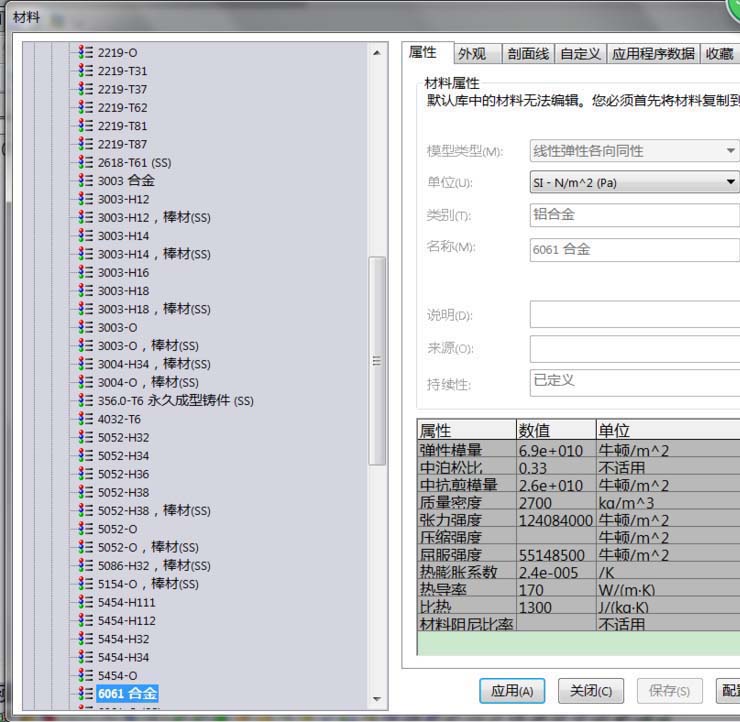Click the 说明 description input field

pos(634,315)
